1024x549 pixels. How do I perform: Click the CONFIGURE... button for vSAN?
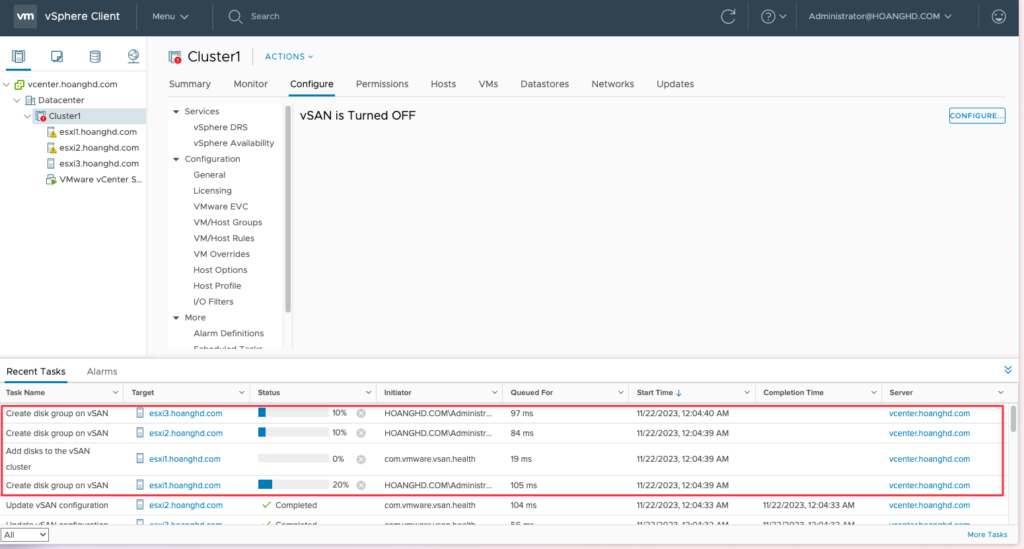(977, 116)
